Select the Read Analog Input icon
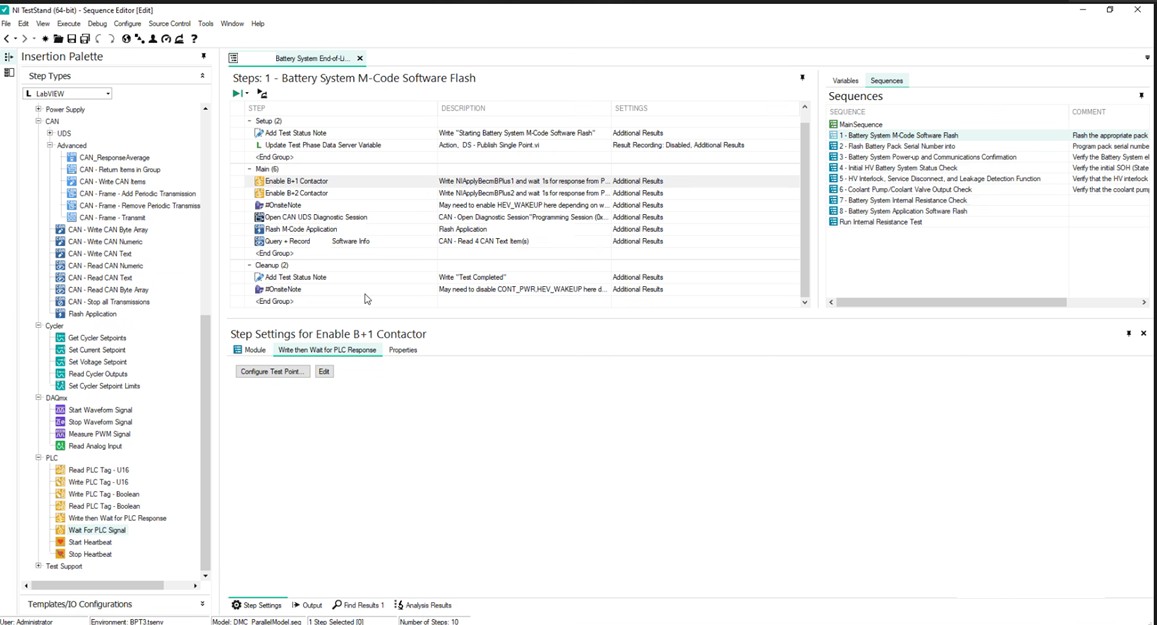The image size is (1157, 625). [x=61, y=446]
